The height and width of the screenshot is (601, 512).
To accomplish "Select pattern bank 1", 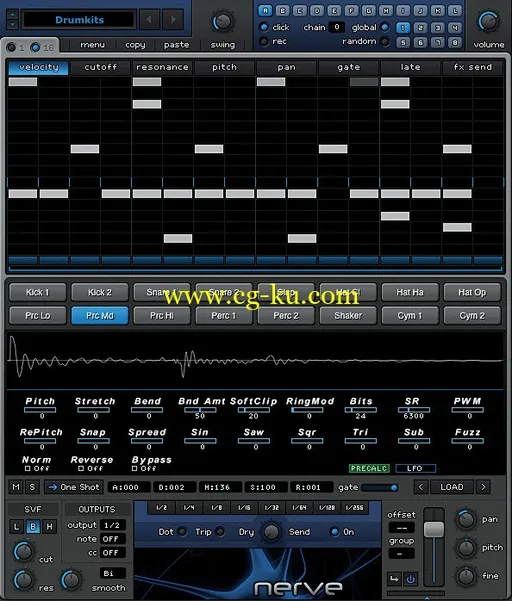I will click(403, 28).
